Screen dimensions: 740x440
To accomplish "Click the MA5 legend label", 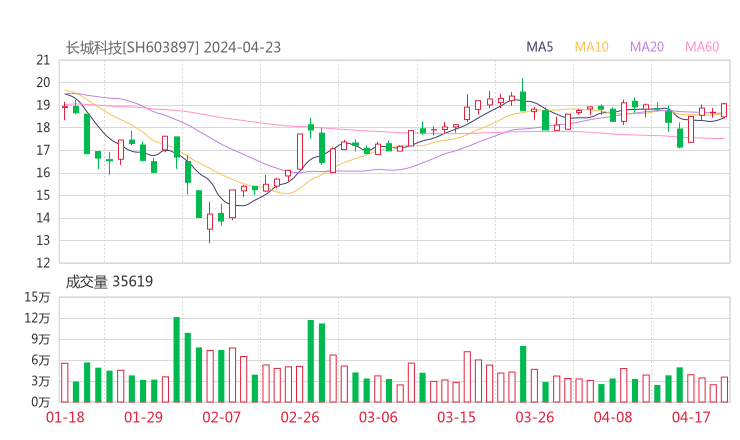I will [539, 47].
